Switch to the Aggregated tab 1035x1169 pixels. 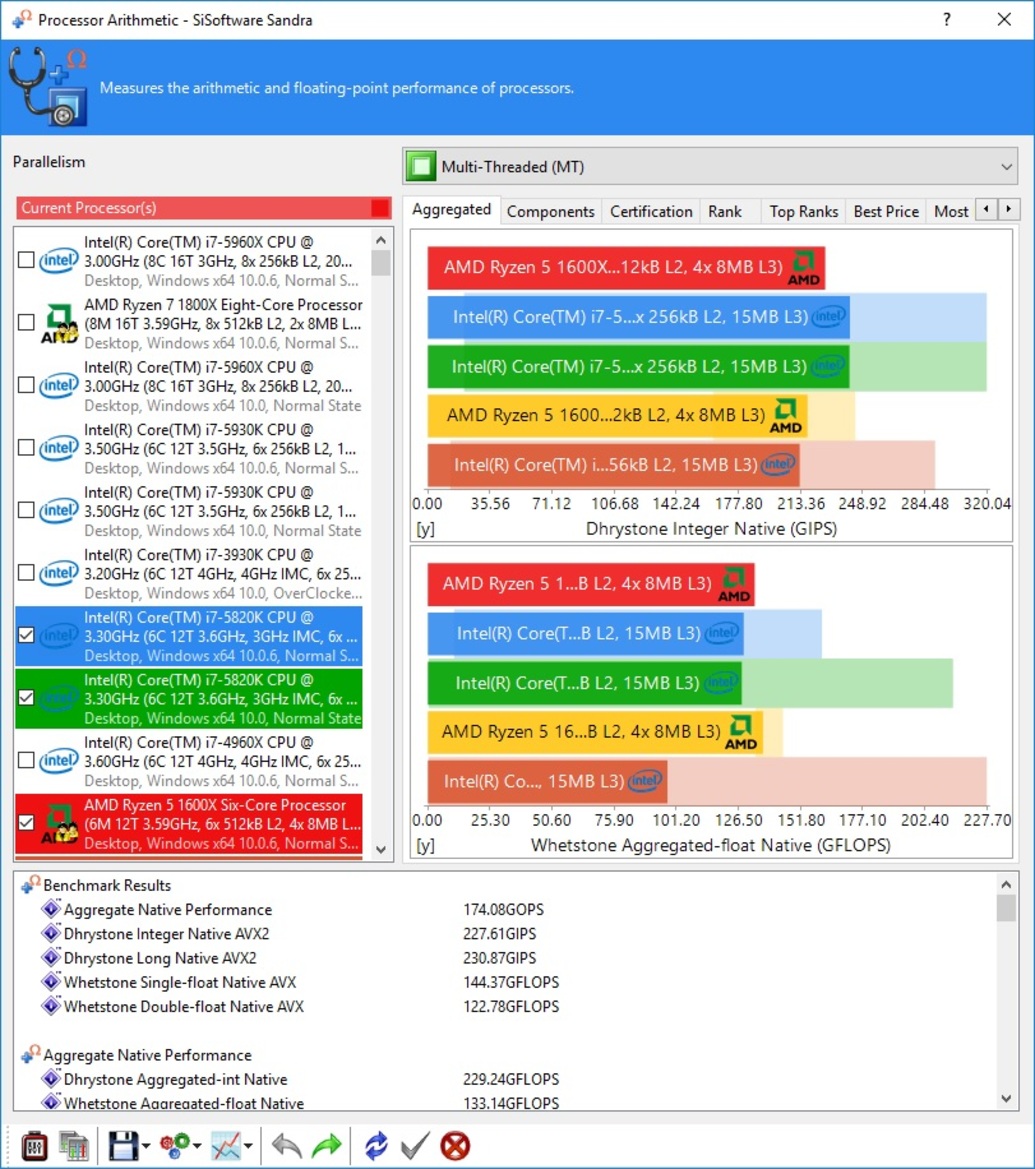tap(451, 209)
